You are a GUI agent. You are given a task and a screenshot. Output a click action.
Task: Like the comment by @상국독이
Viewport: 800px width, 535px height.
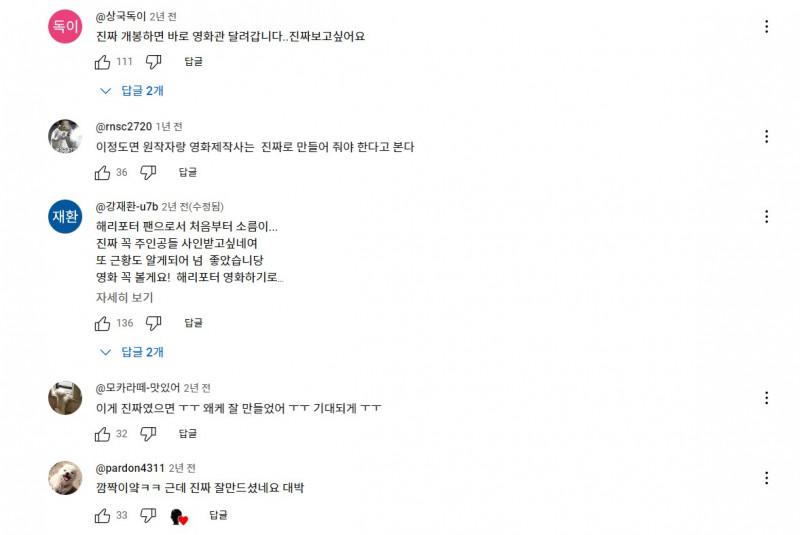103,62
